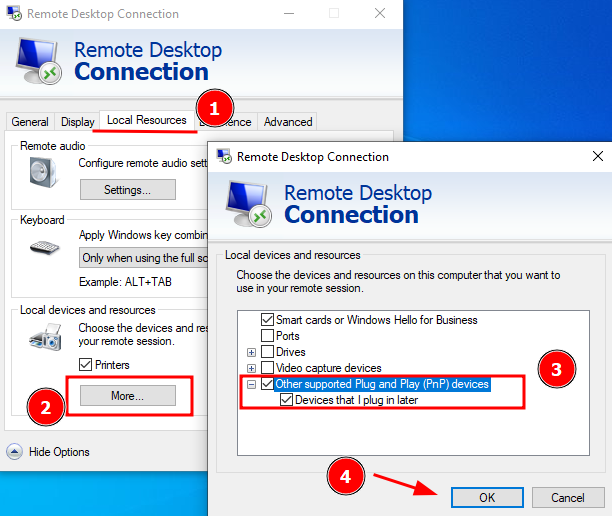Image resolution: width=612 pixels, height=516 pixels.
Task: Switch to the General tab
Action: [30, 122]
